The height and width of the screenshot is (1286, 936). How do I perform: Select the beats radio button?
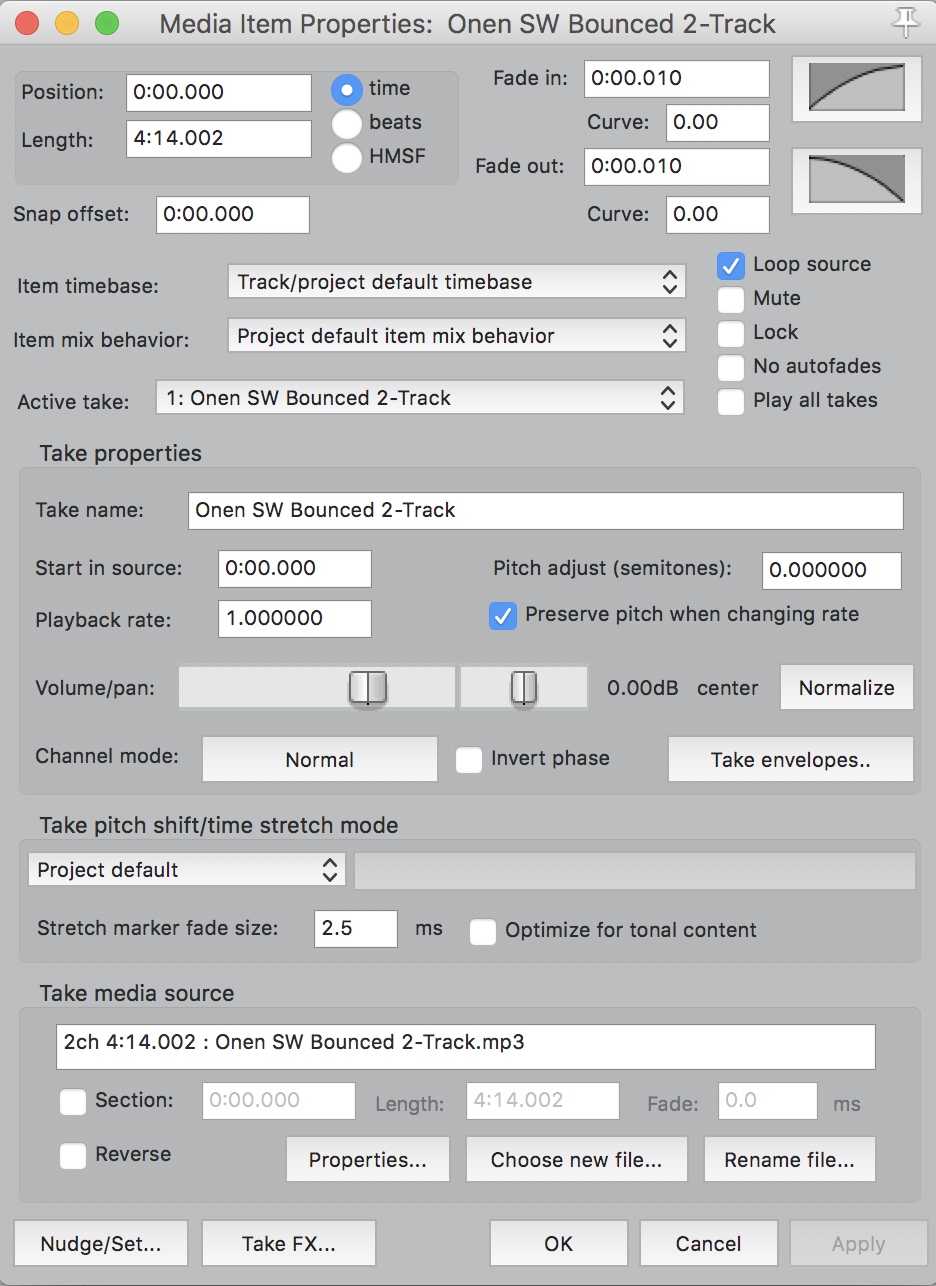tap(347, 123)
